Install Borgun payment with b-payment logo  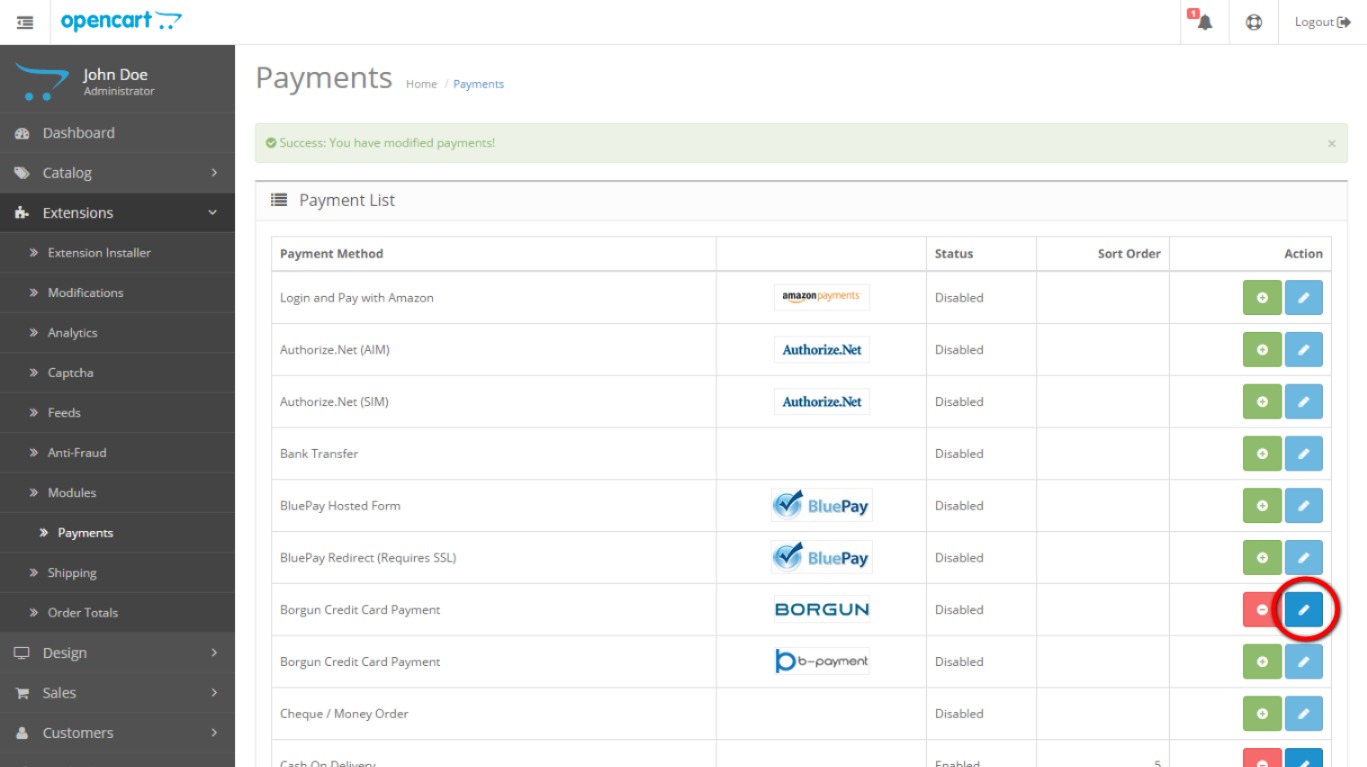1262,662
